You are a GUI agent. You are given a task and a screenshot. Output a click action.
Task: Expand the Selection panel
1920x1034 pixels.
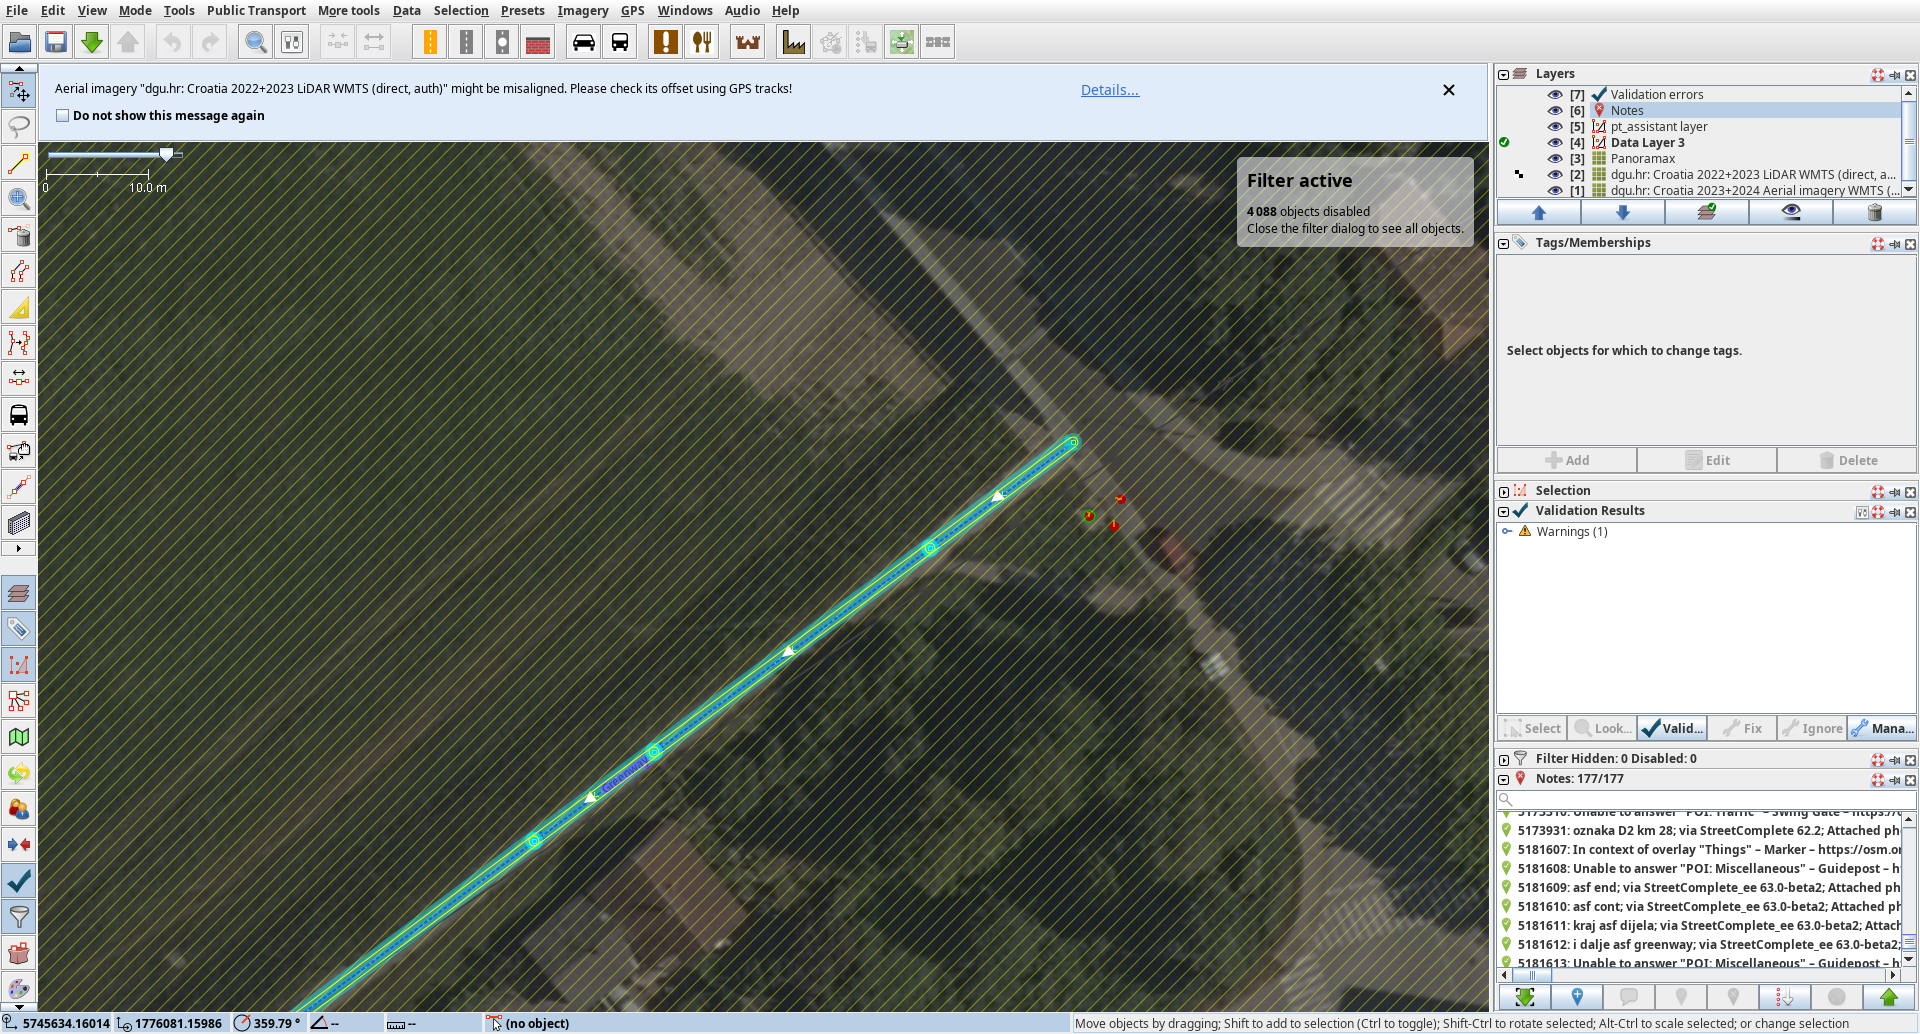click(1504, 491)
